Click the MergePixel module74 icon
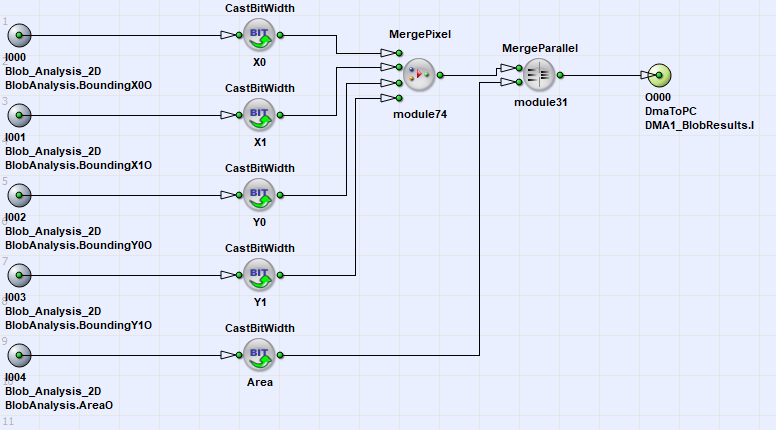Image resolution: width=776 pixels, height=430 pixels. coord(419,75)
